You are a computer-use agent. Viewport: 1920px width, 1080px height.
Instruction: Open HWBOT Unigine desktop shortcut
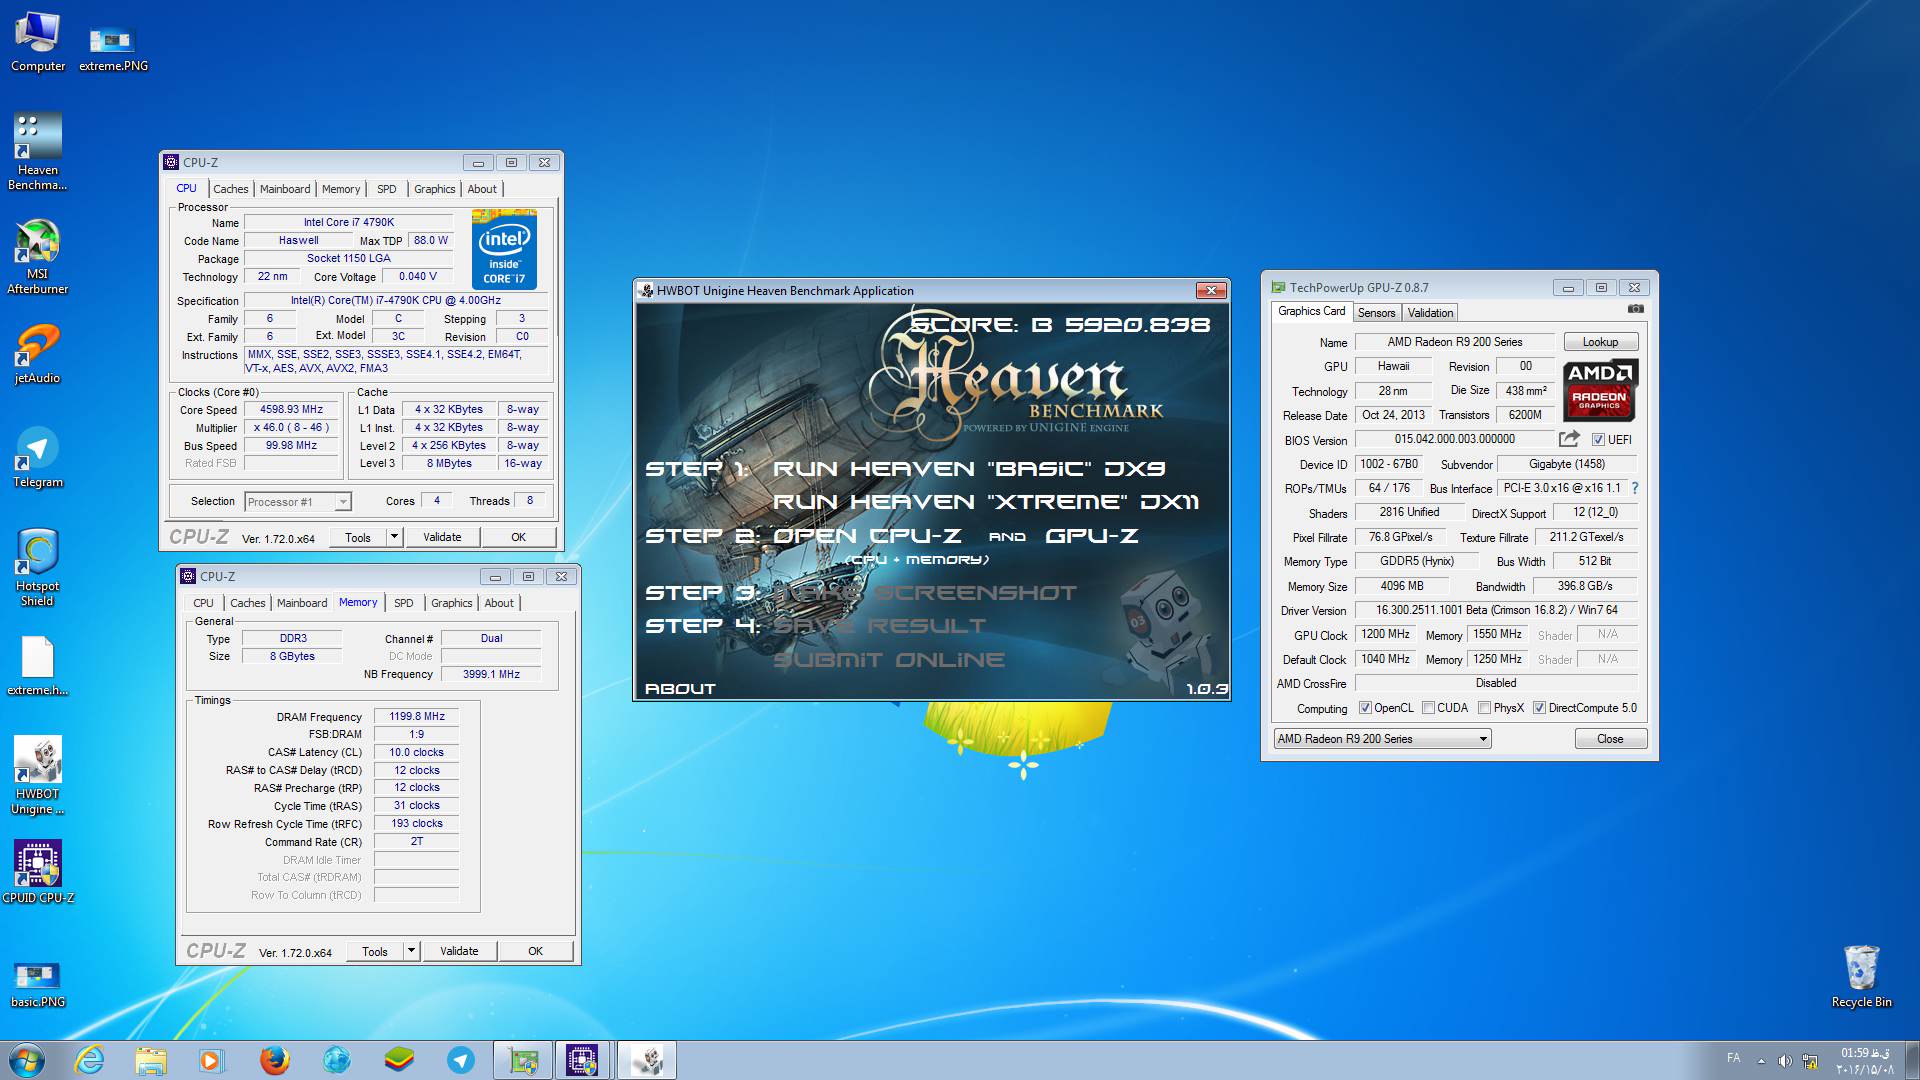[x=38, y=776]
